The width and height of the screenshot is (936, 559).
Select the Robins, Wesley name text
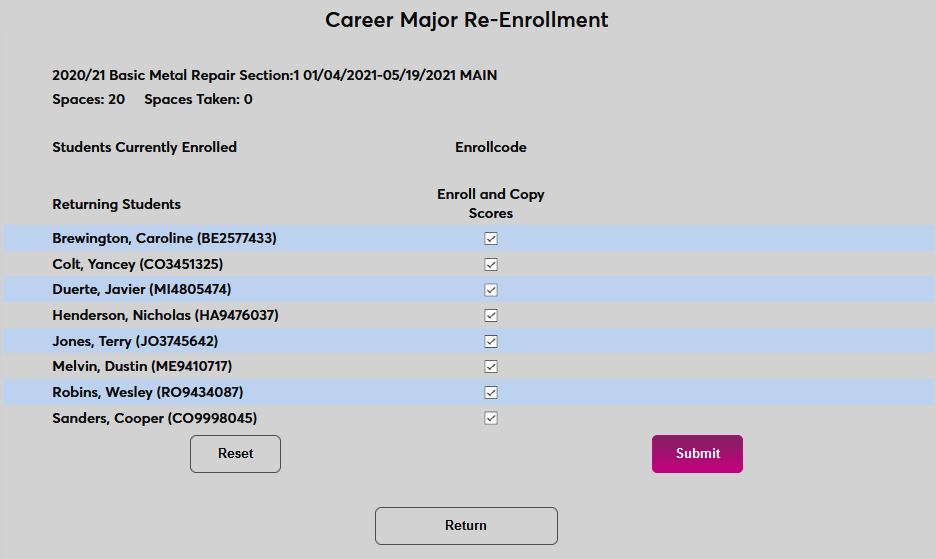[x=148, y=392]
